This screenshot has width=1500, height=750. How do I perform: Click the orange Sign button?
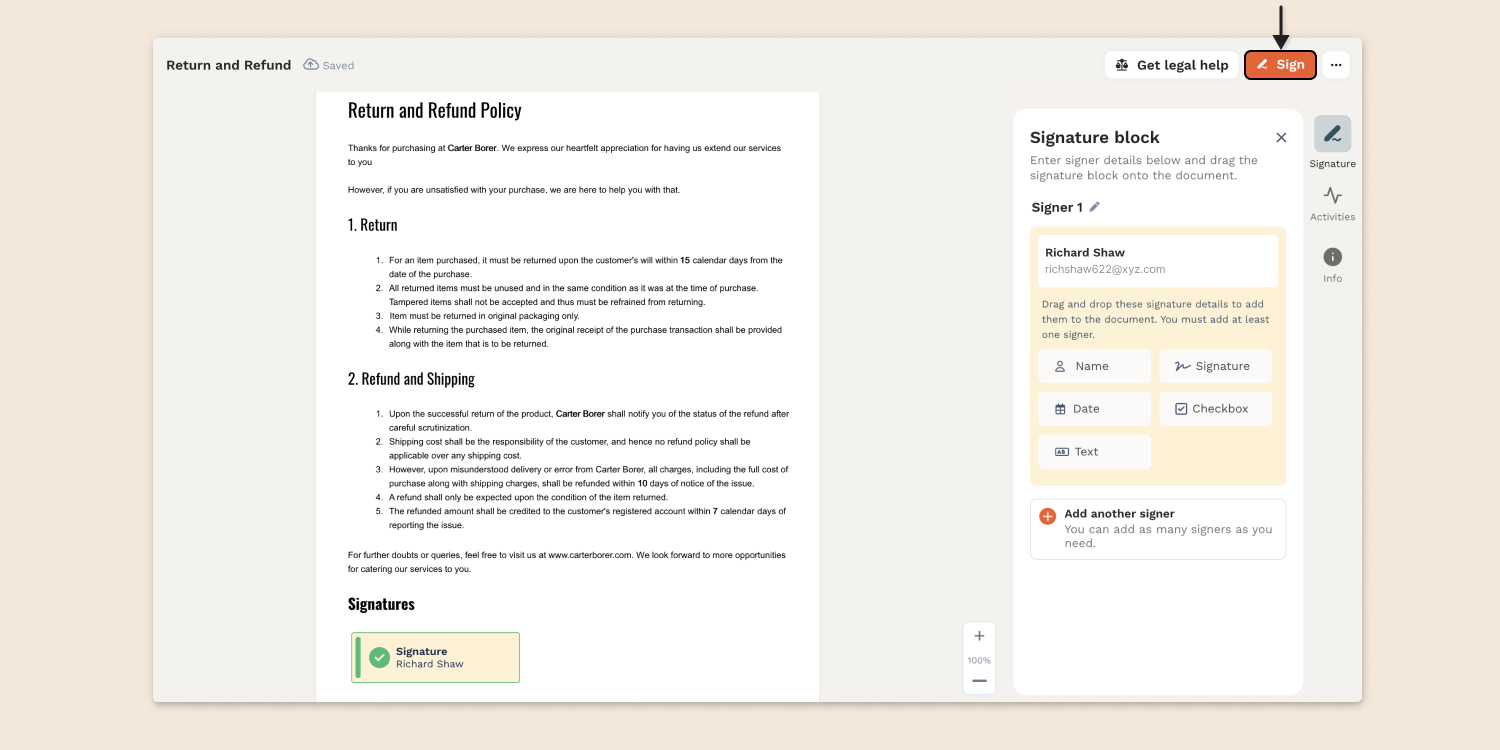1280,65
